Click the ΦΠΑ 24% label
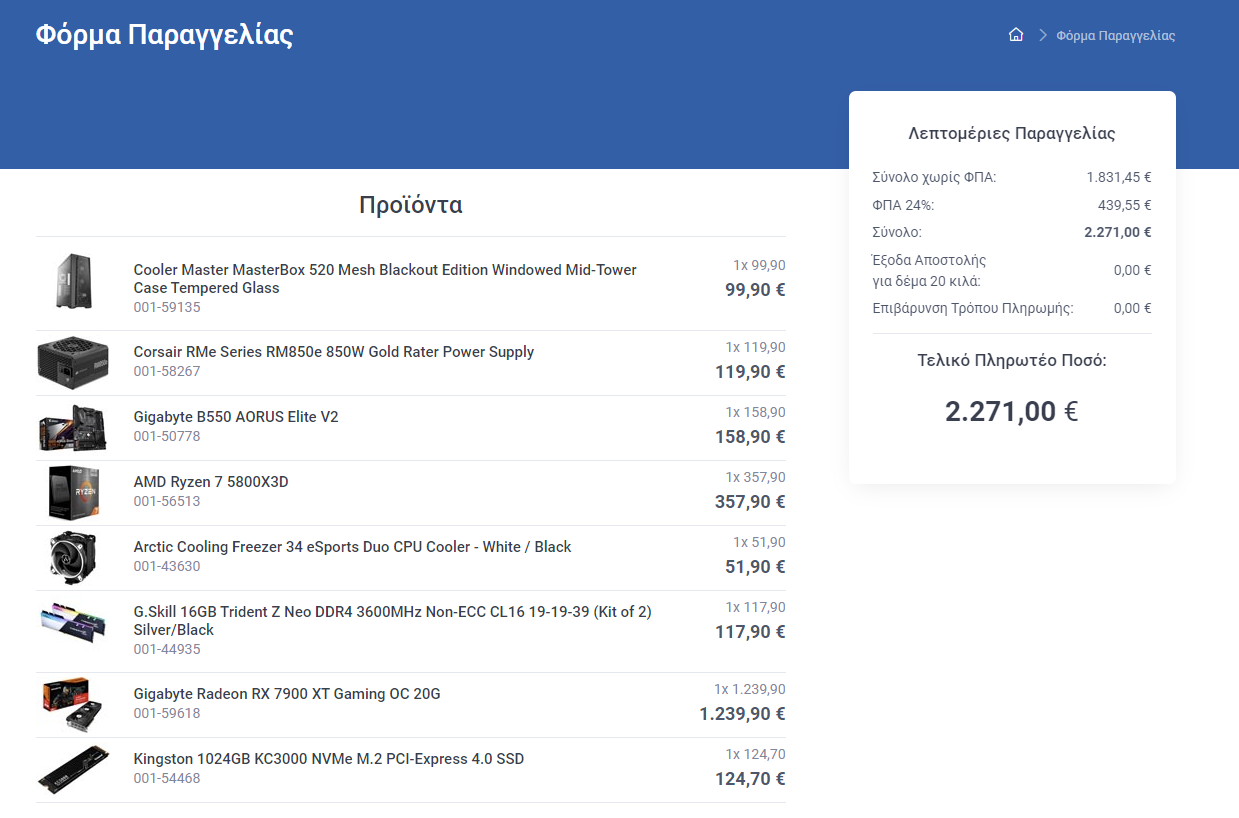 tap(903, 205)
